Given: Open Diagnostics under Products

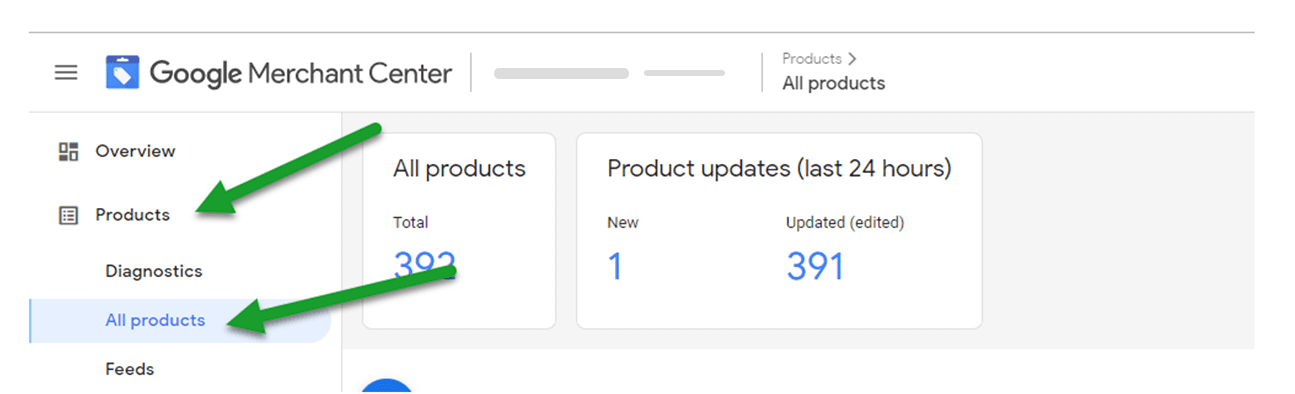Looking at the screenshot, I should (x=154, y=271).
